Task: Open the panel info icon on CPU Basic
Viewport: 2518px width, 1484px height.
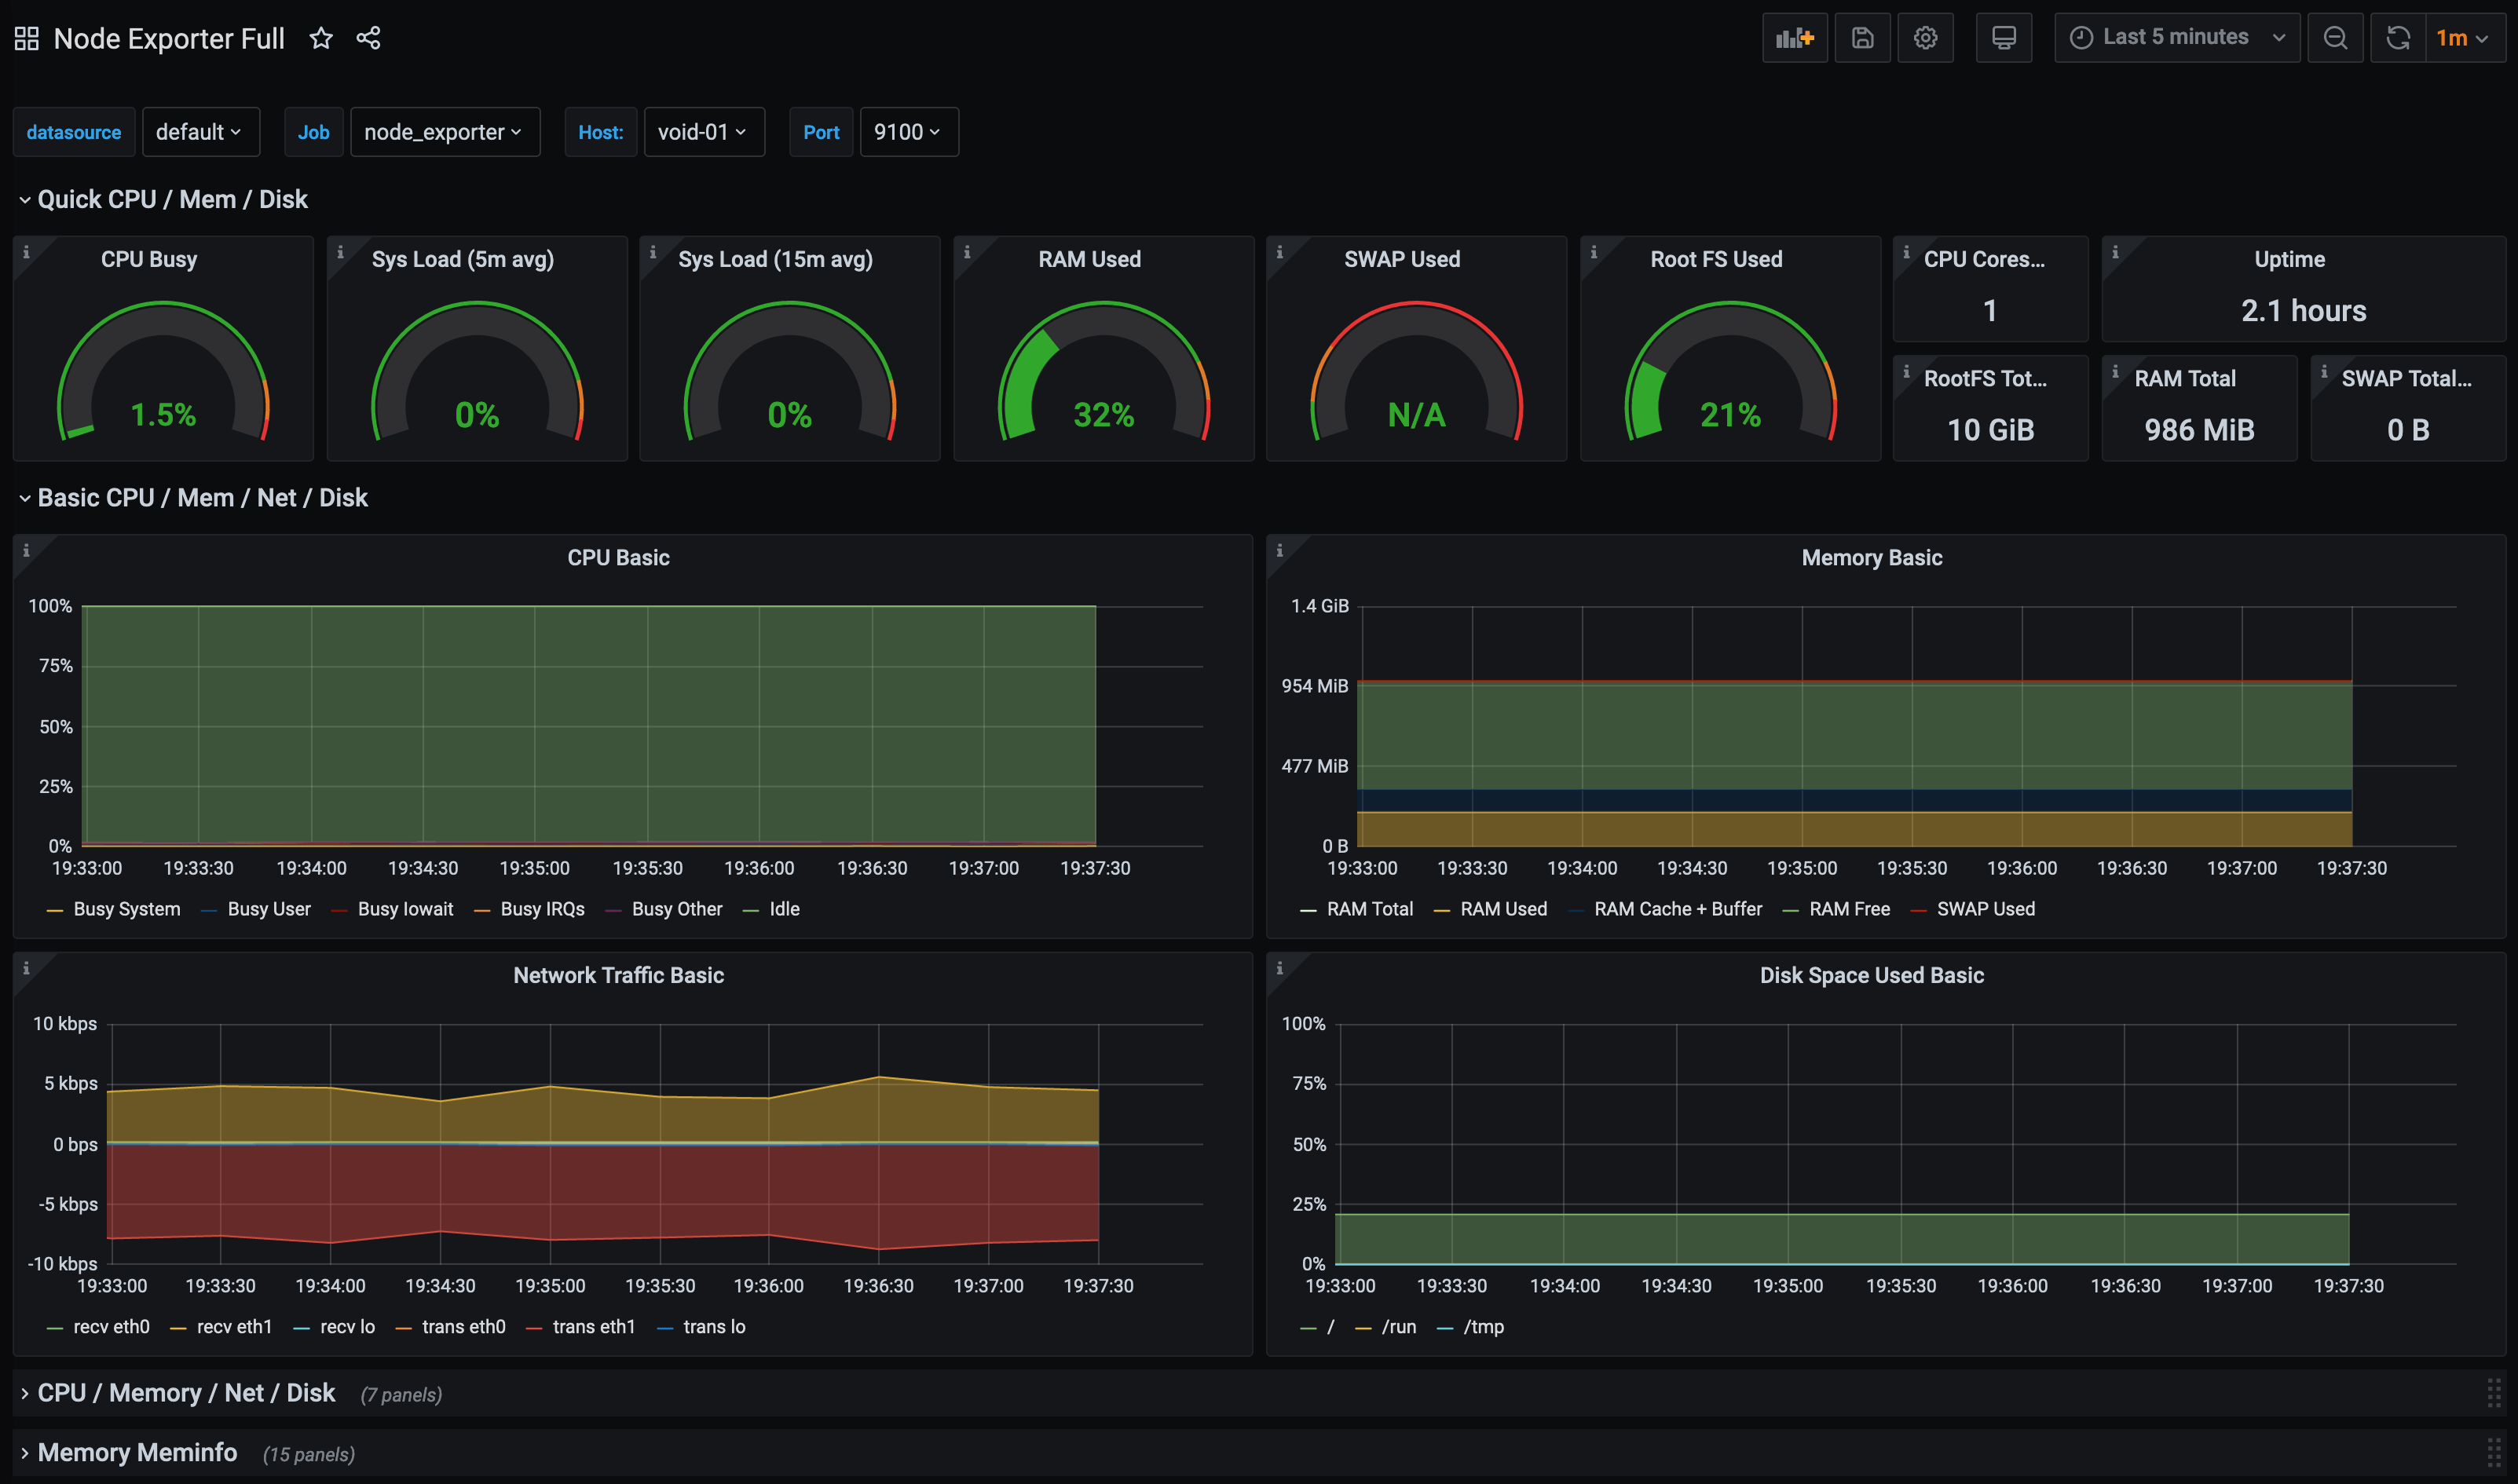Action: click(27, 548)
